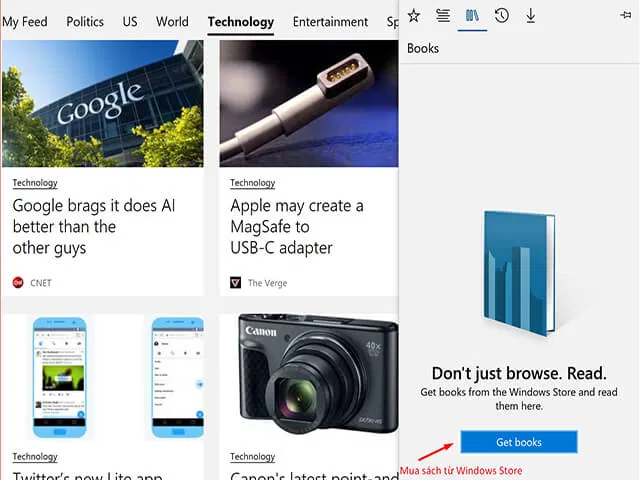
Task: Pin the hub pane with pin icon
Action: tap(625, 16)
